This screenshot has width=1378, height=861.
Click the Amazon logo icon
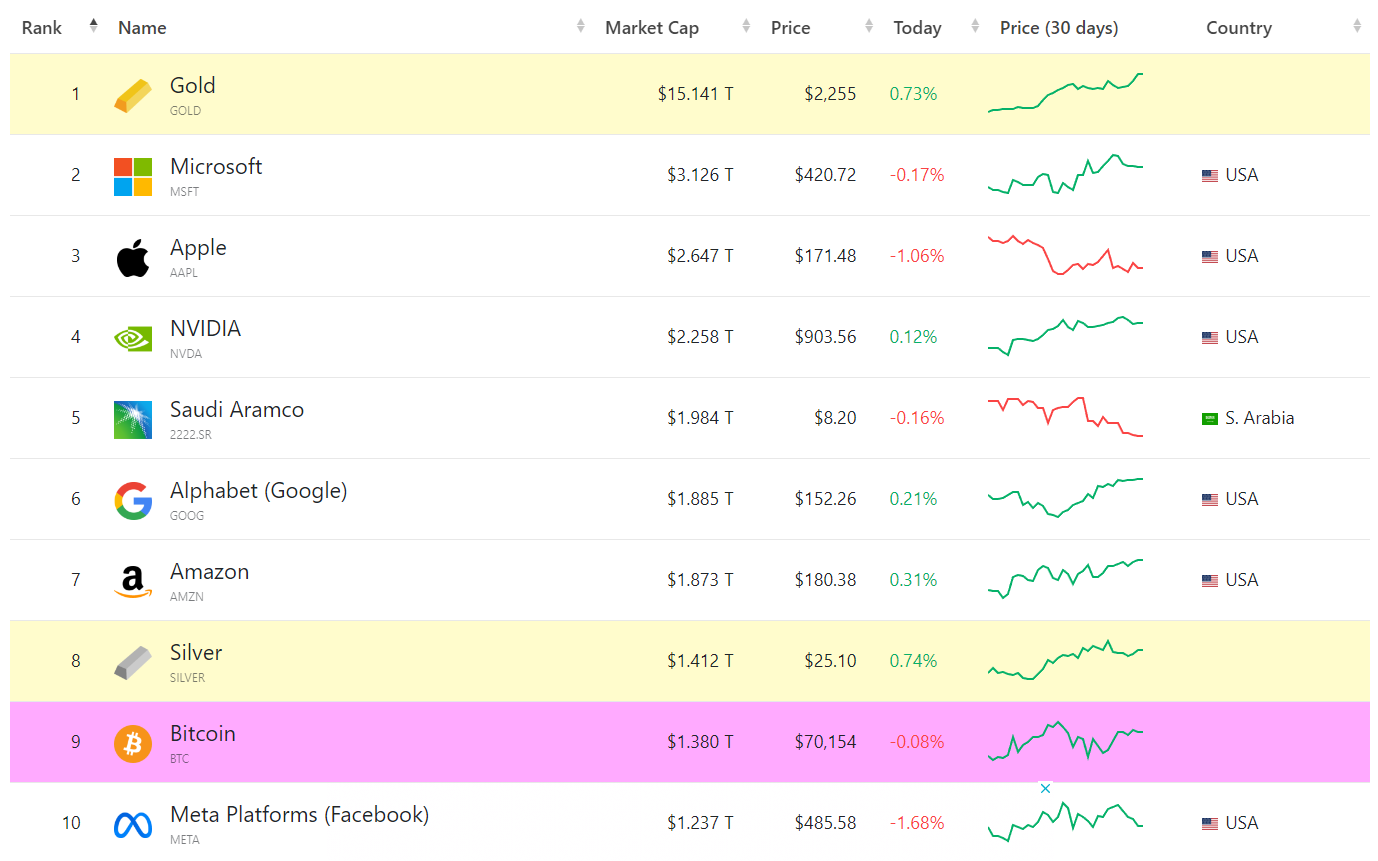tap(133, 581)
